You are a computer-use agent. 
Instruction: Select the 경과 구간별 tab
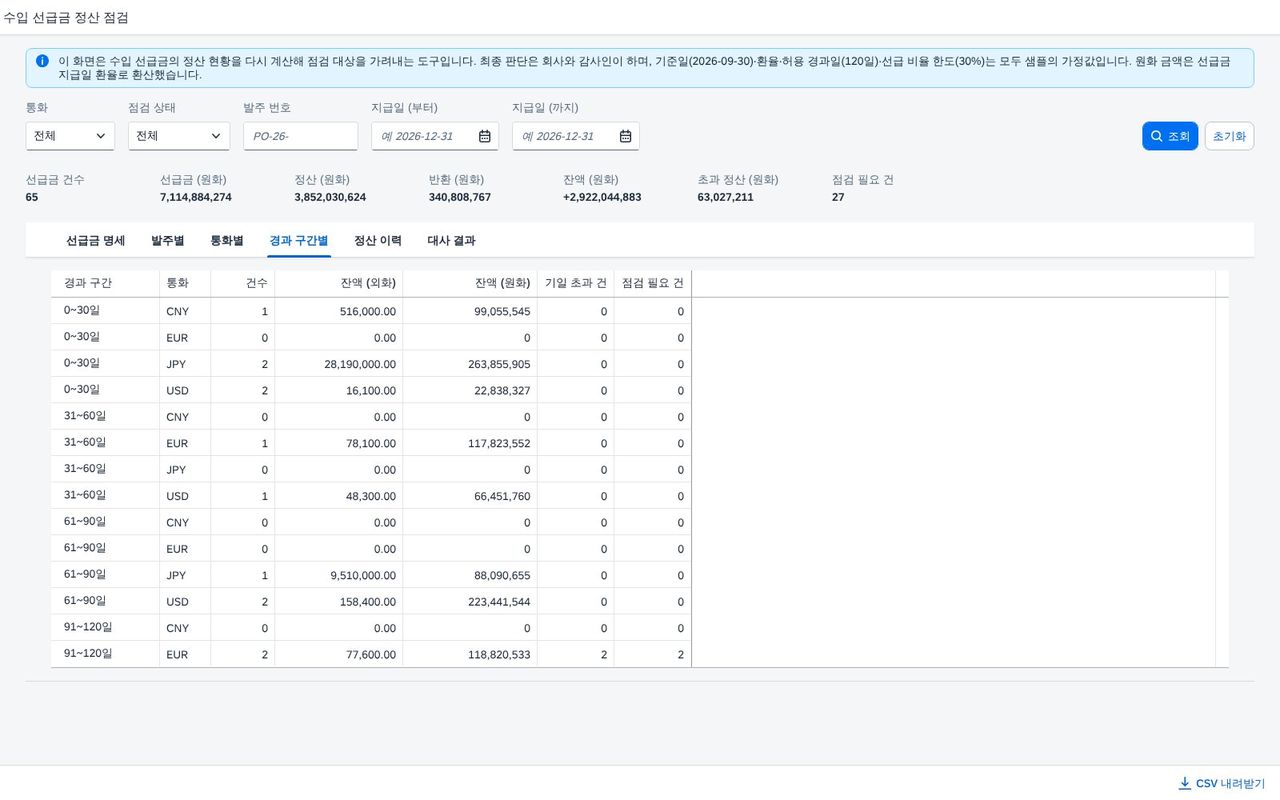click(x=299, y=240)
